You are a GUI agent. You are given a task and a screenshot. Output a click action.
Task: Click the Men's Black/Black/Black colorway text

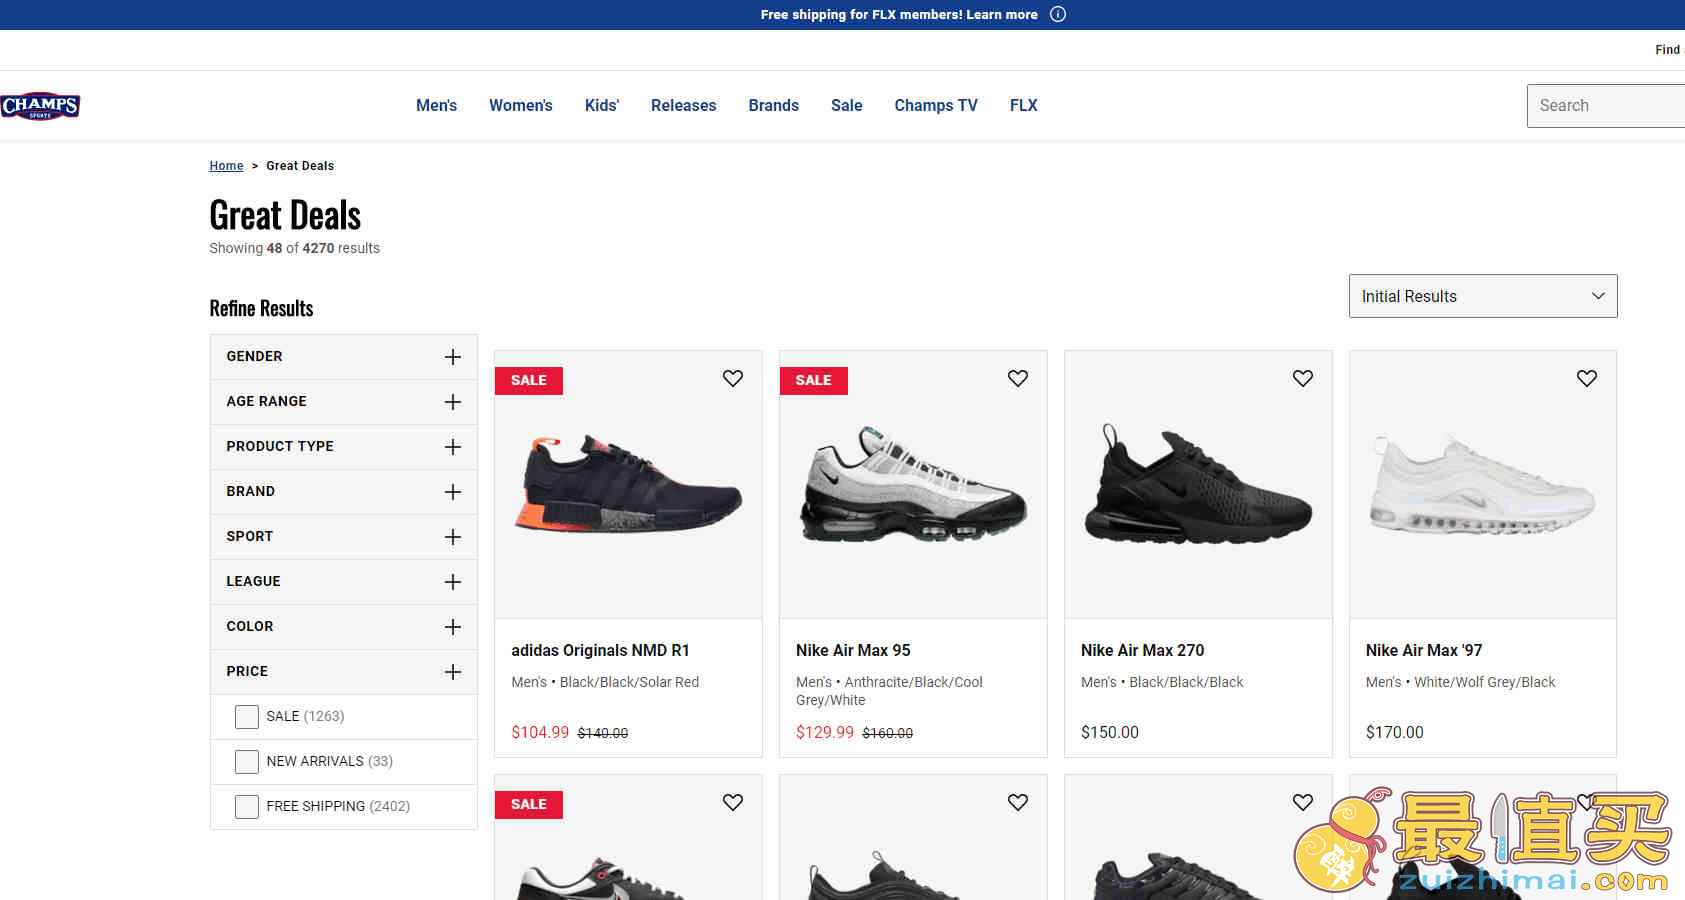point(1162,682)
